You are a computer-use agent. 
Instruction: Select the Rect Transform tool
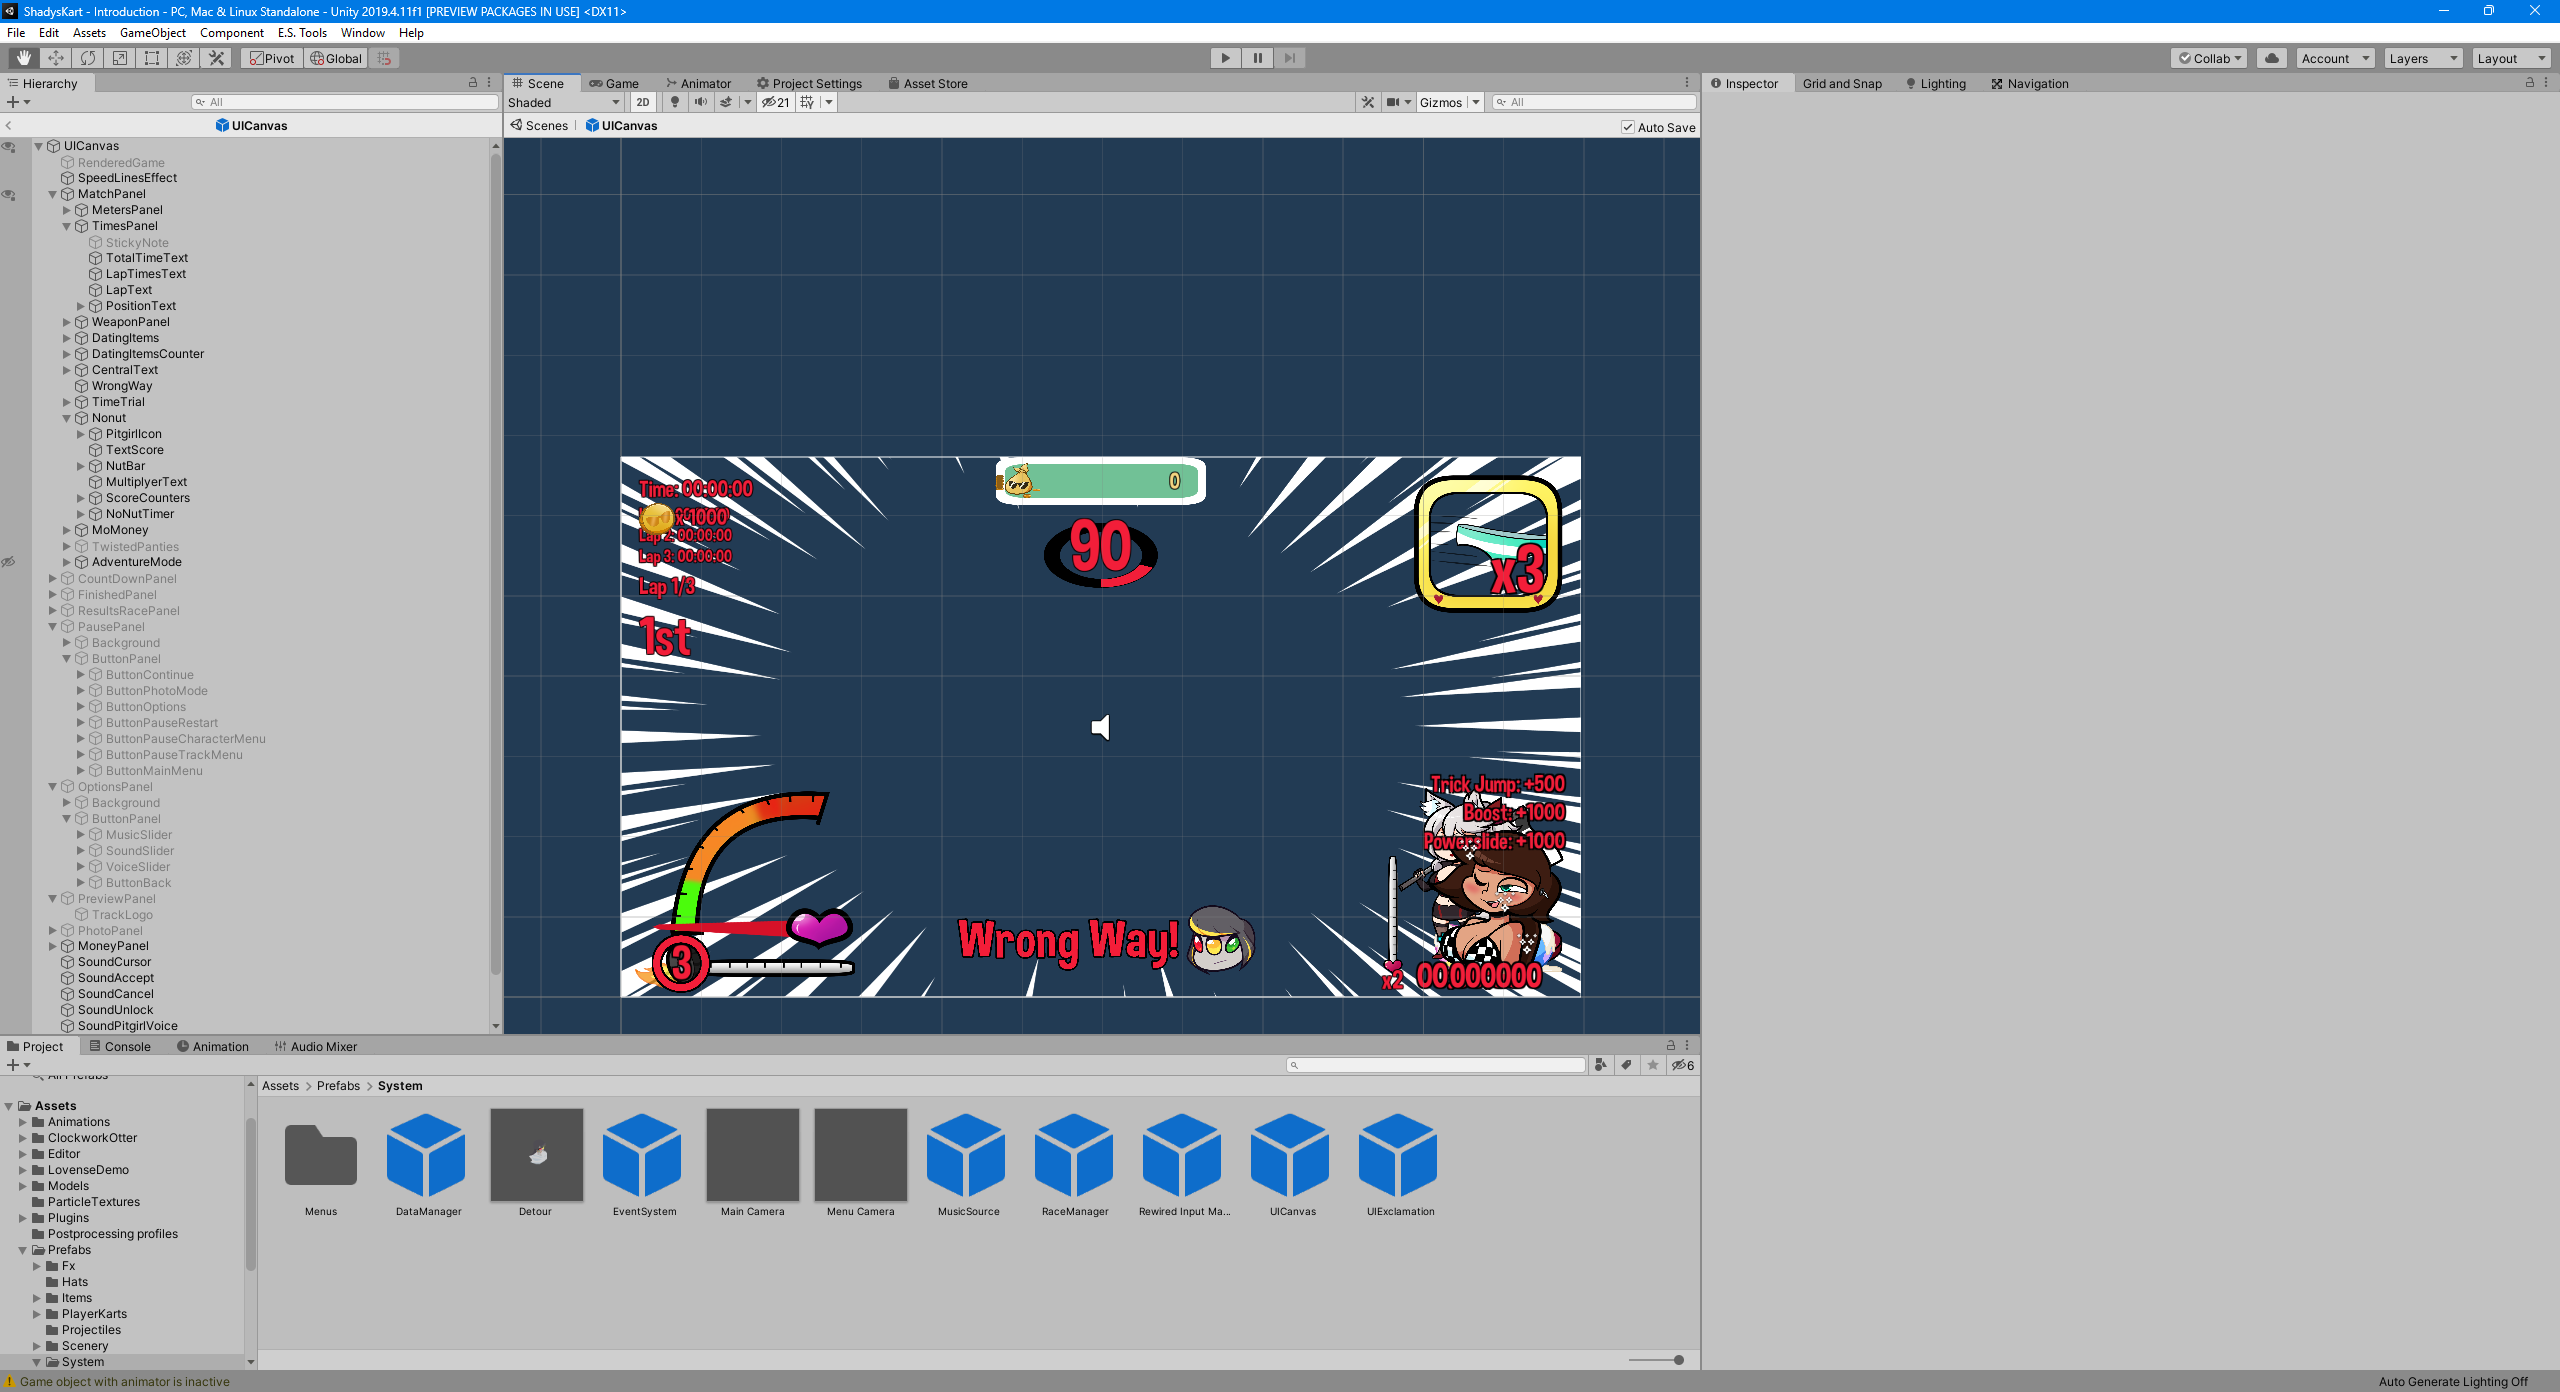click(152, 58)
